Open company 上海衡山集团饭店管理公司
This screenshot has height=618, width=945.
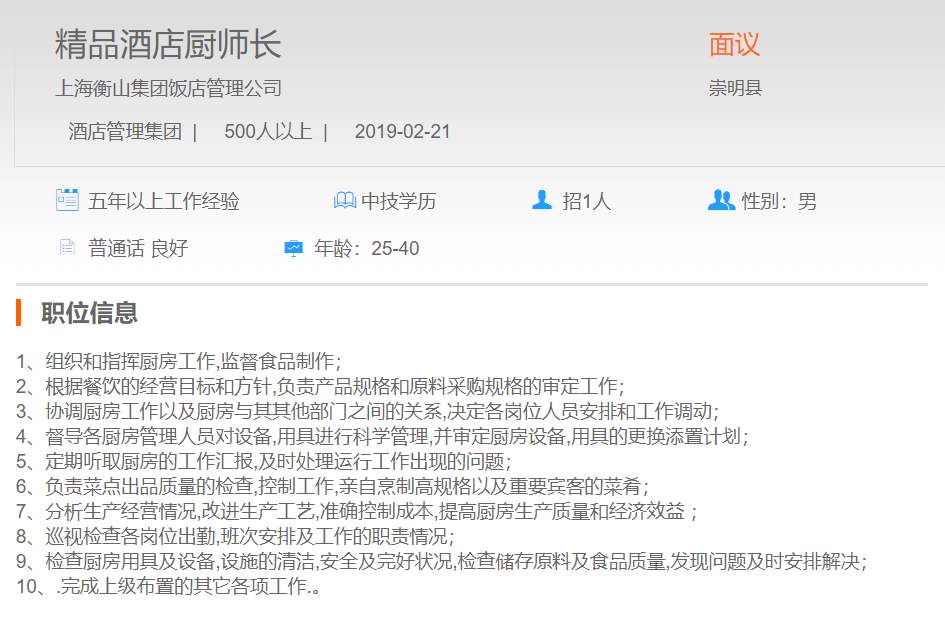pyautogui.click(x=168, y=88)
